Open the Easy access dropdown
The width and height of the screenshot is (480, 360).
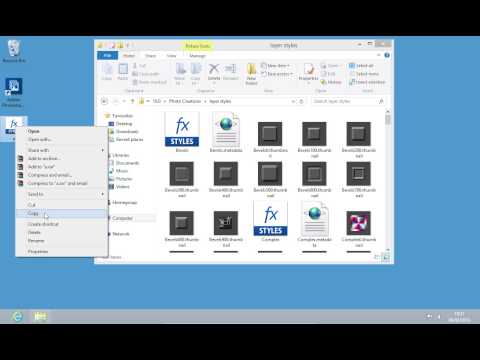click(277, 74)
